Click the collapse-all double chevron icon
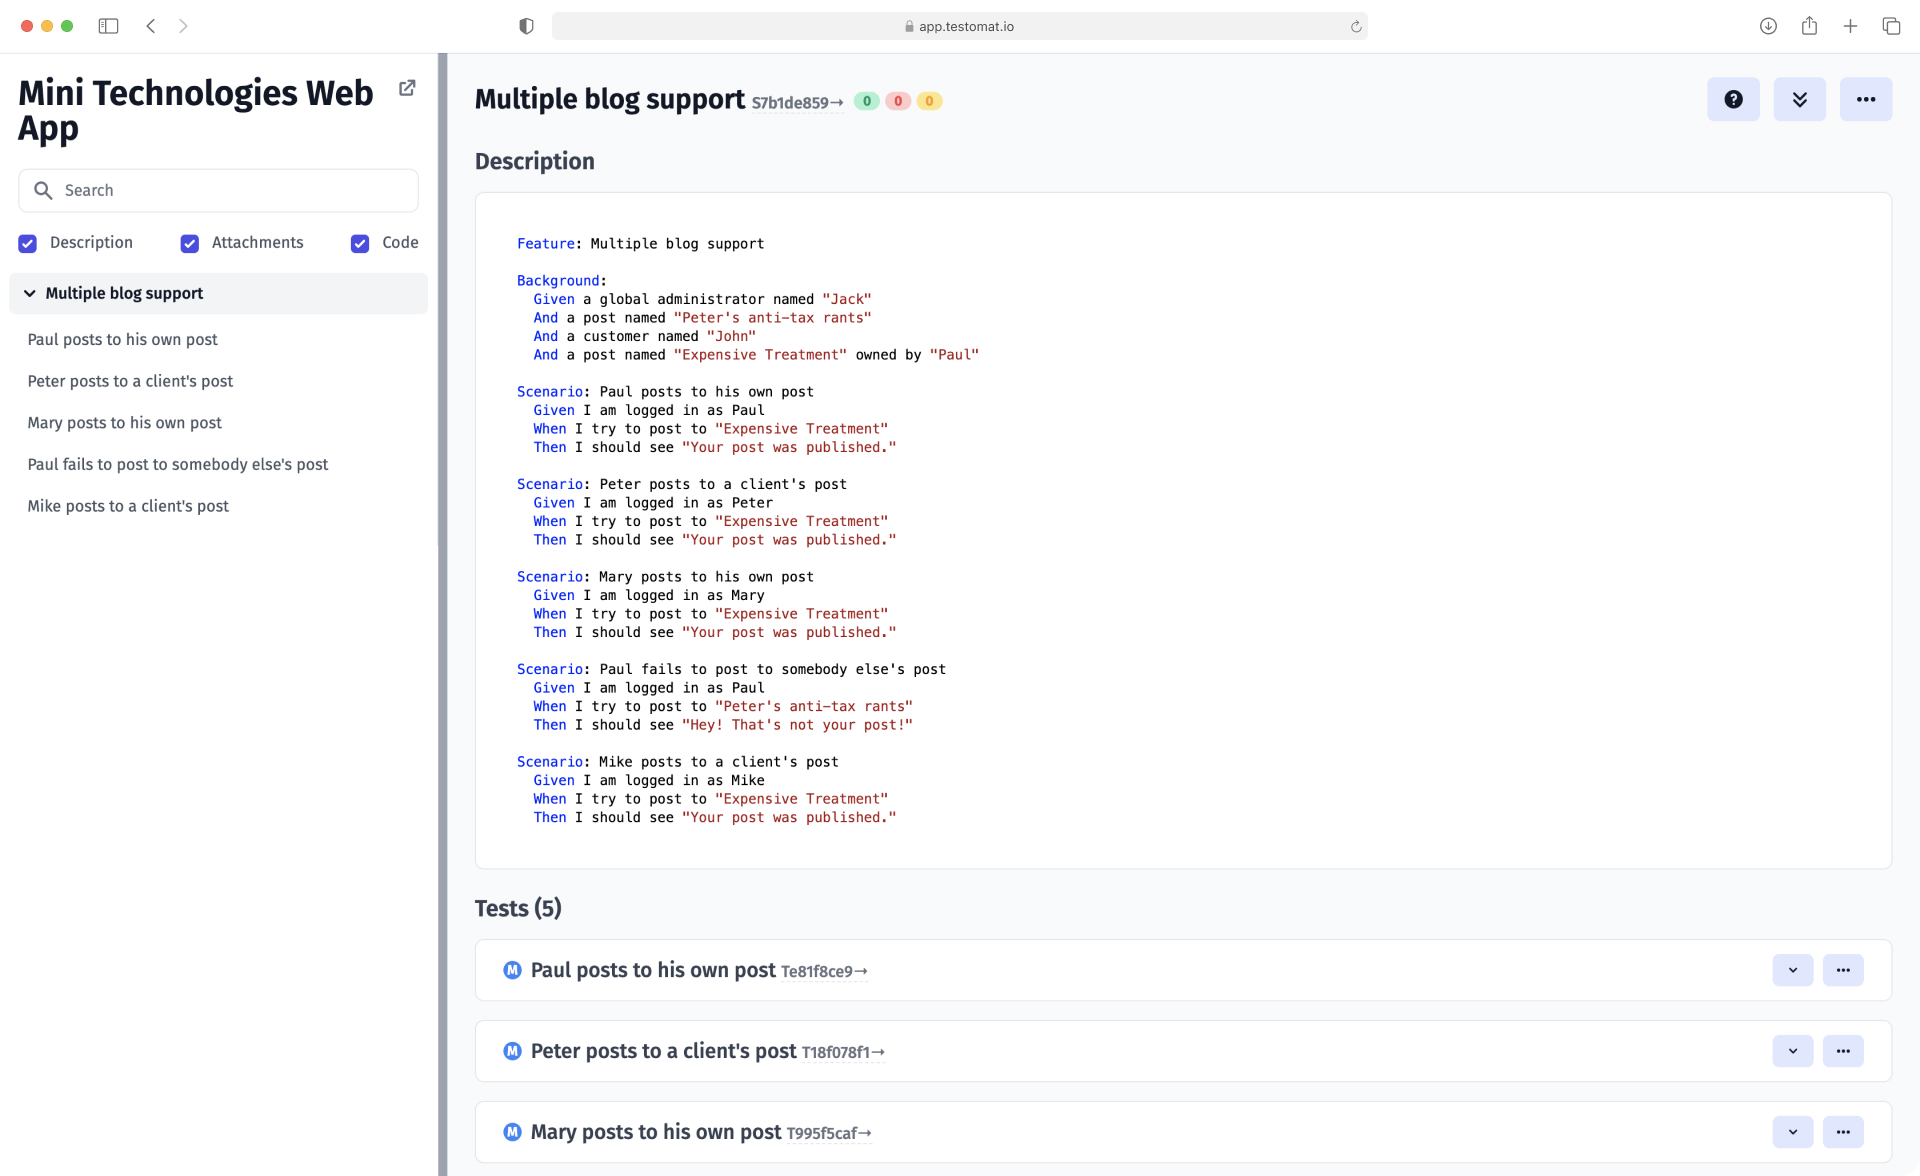The width and height of the screenshot is (1920, 1176). pyautogui.click(x=1800, y=99)
